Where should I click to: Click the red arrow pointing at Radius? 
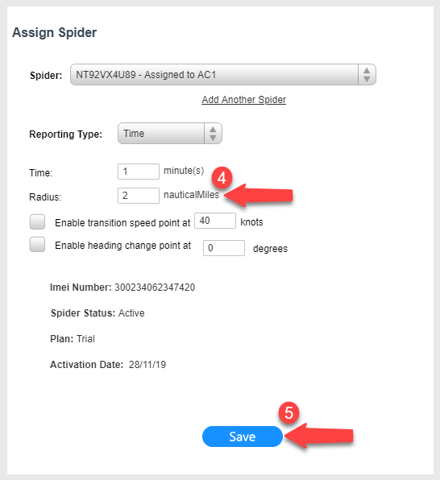pos(259,196)
